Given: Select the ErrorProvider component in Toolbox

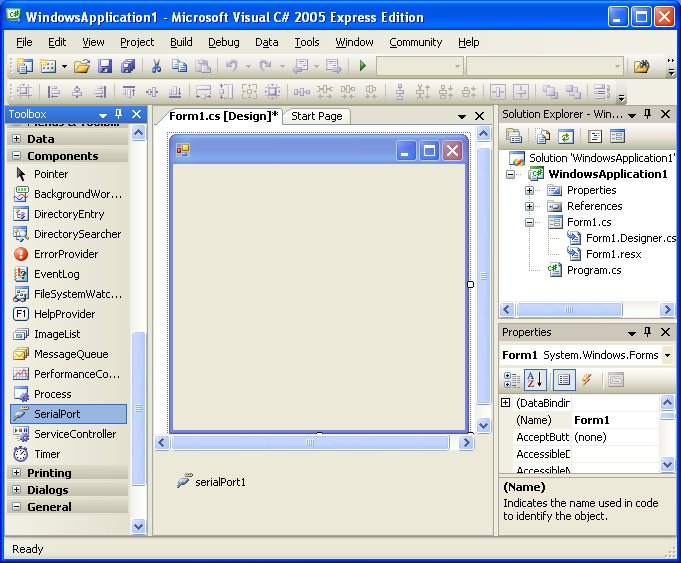Looking at the screenshot, I should (65, 254).
